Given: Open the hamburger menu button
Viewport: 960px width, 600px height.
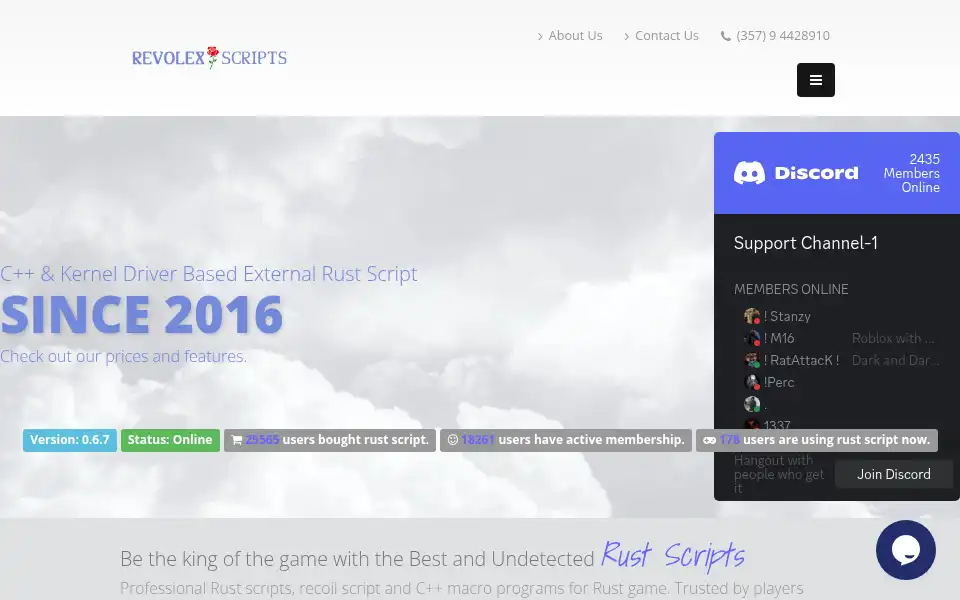Looking at the screenshot, I should (x=816, y=80).
